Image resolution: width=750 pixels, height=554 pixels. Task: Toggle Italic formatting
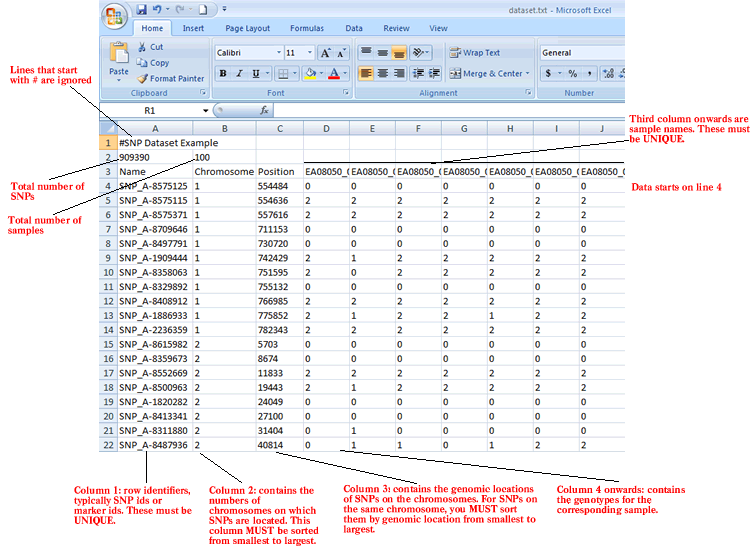(x=239, y=74)
